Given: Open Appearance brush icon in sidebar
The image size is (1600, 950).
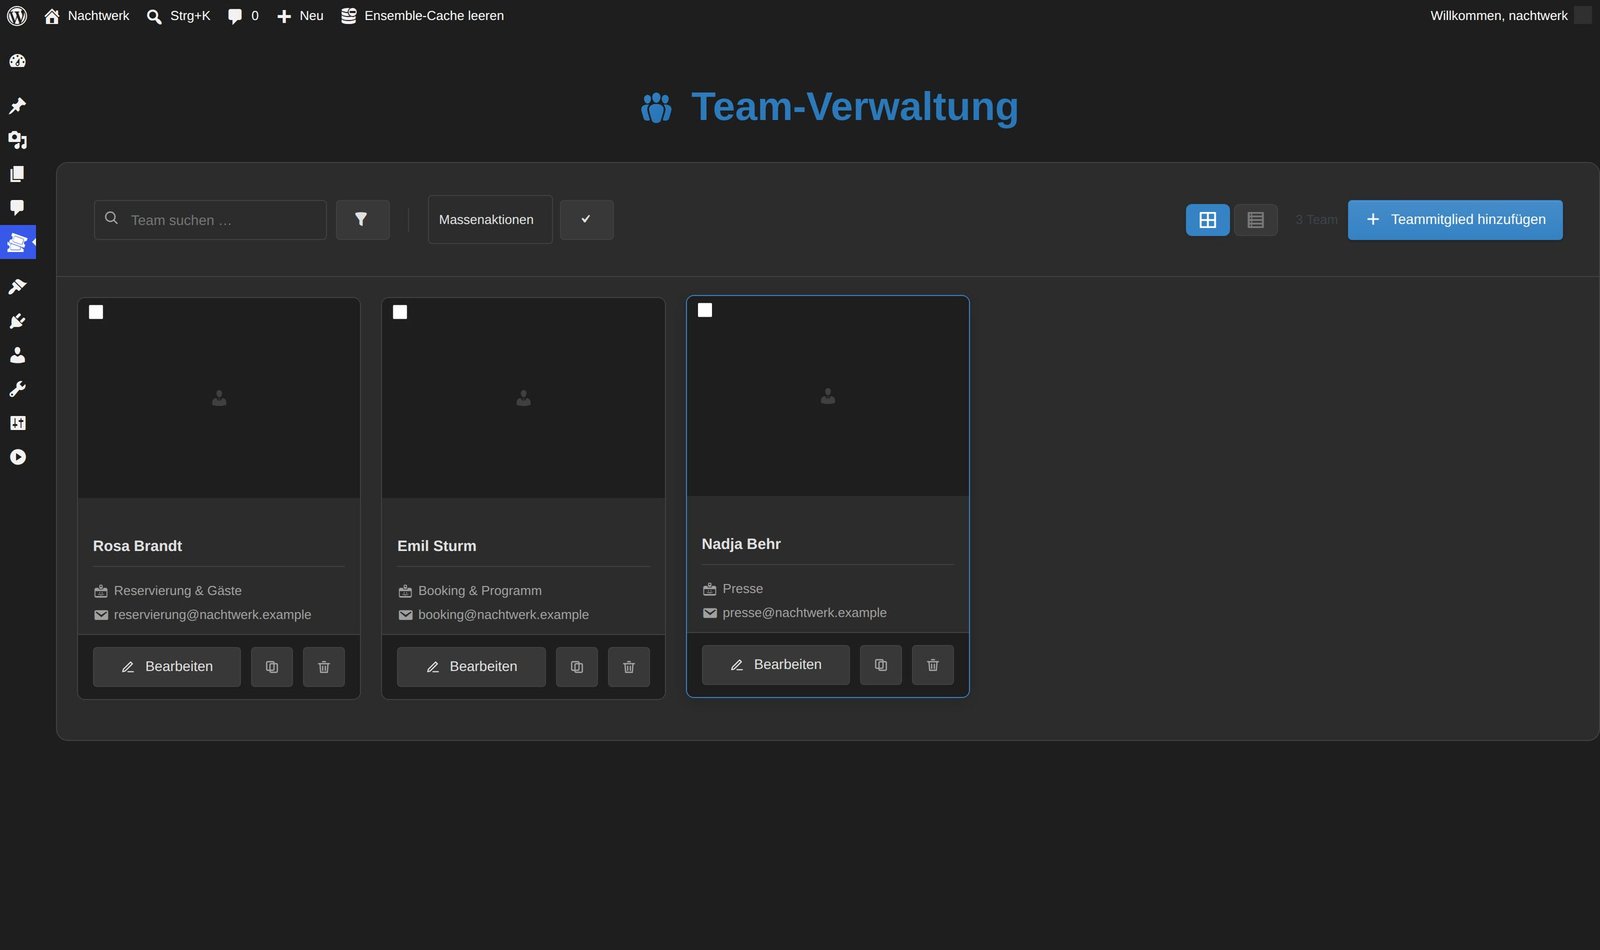Looking at the screenshot, I should tap(17, 287).
